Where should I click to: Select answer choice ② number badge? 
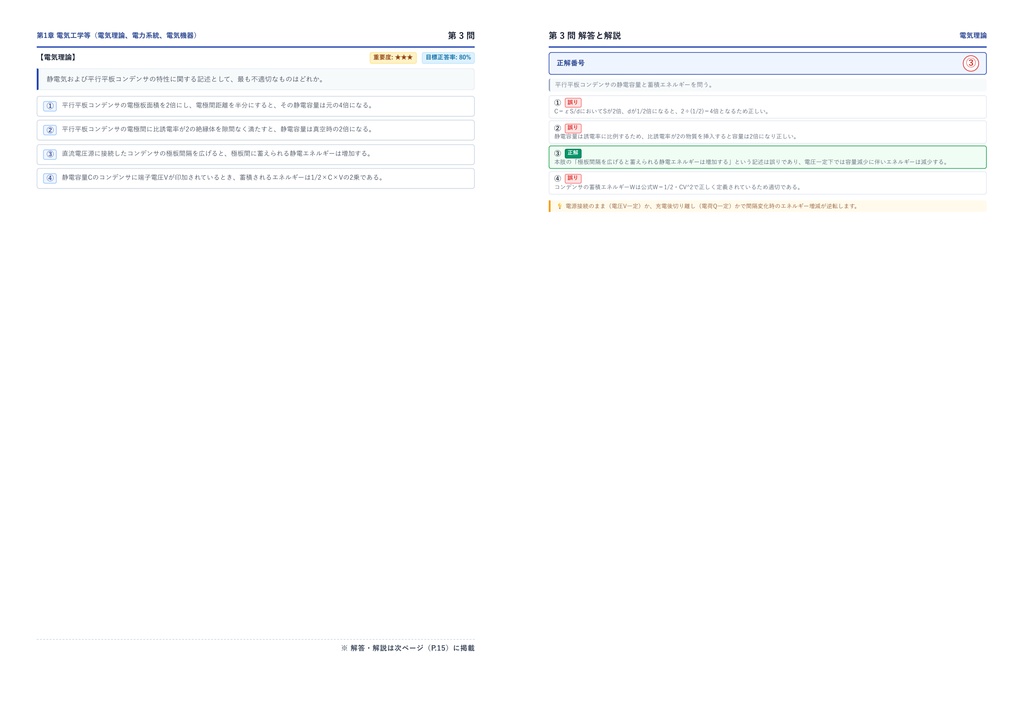coord(50,130)
